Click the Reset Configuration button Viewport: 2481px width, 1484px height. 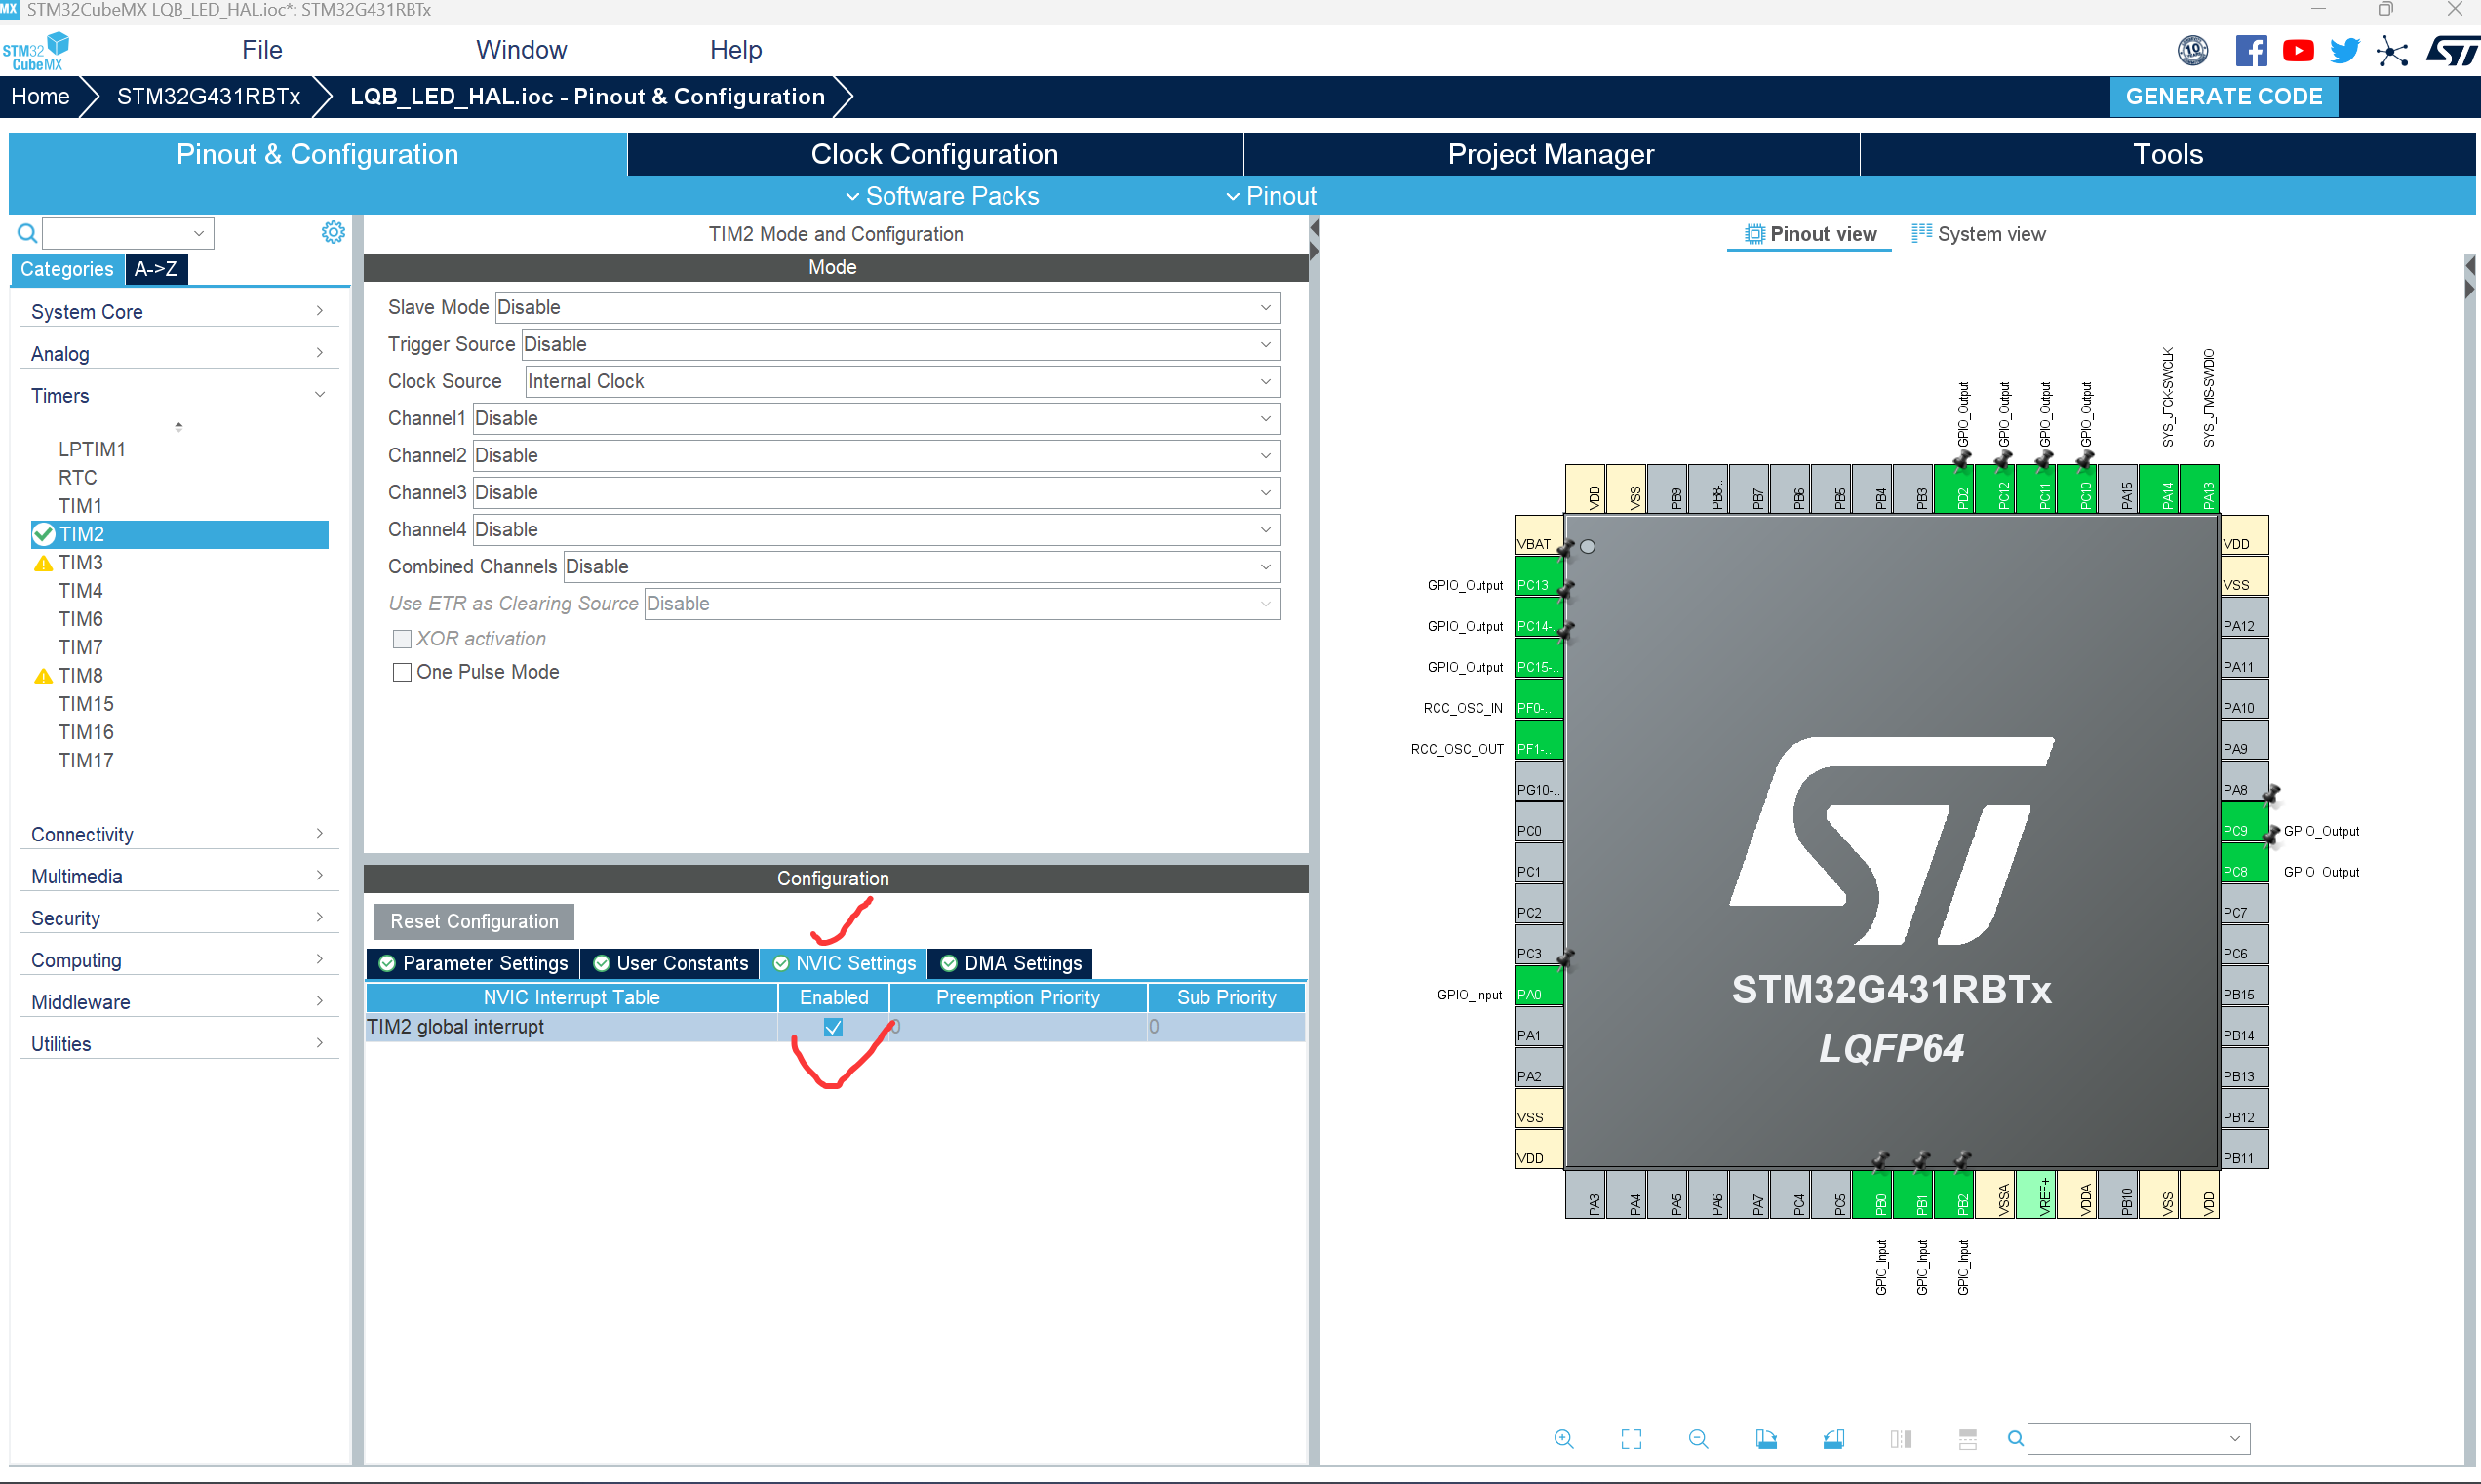point(473,921)
